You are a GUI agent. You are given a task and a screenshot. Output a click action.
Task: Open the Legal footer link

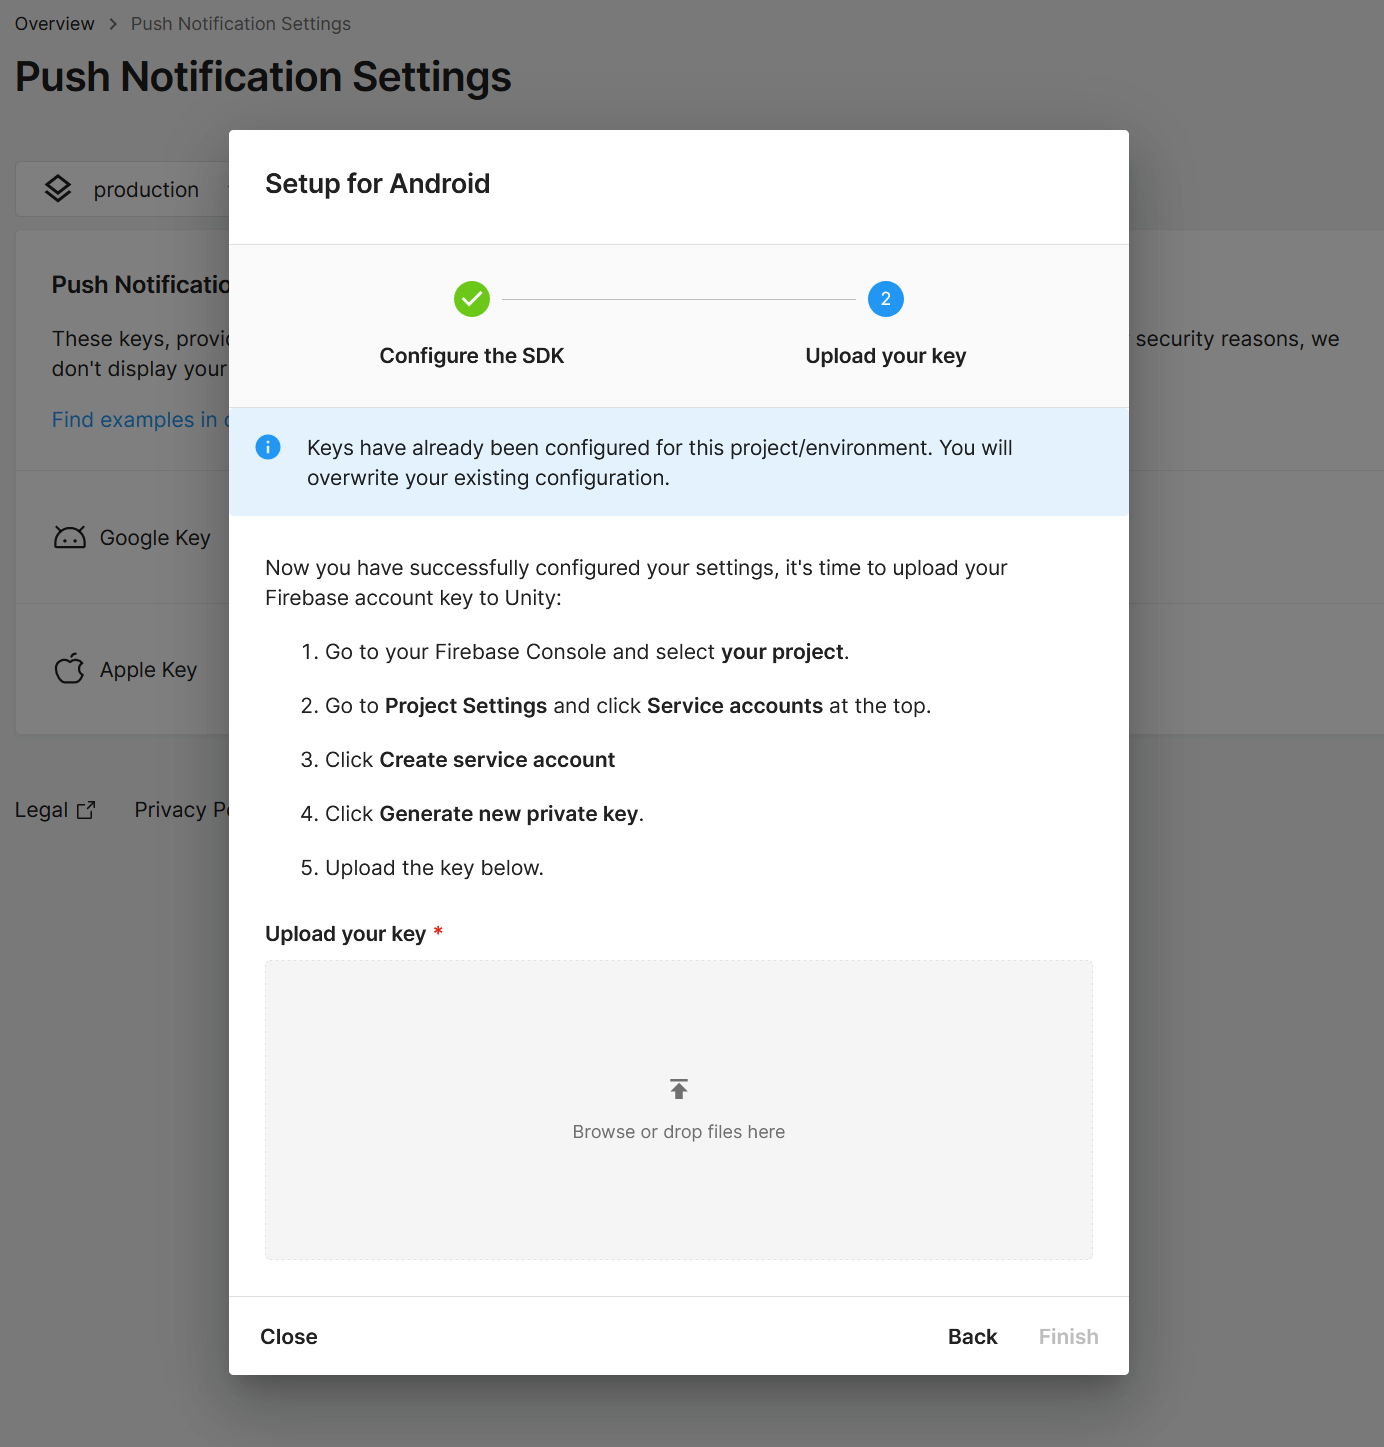tap(42, 810)
